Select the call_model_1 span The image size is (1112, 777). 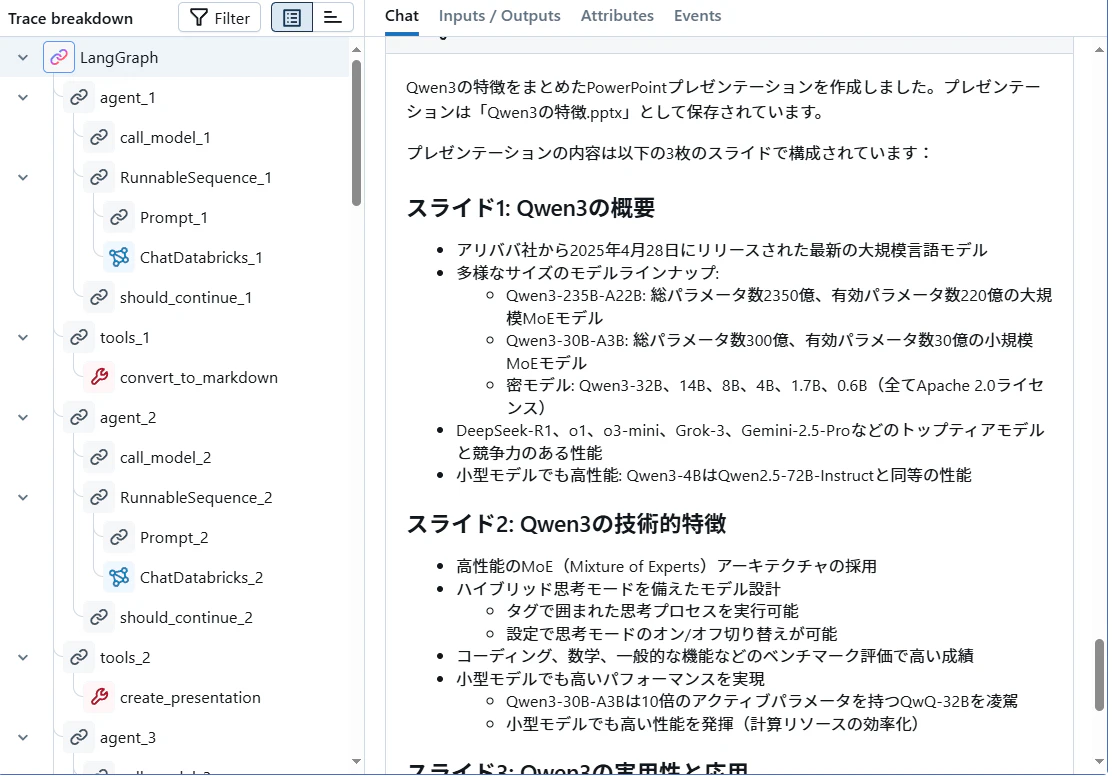point(165,138)
